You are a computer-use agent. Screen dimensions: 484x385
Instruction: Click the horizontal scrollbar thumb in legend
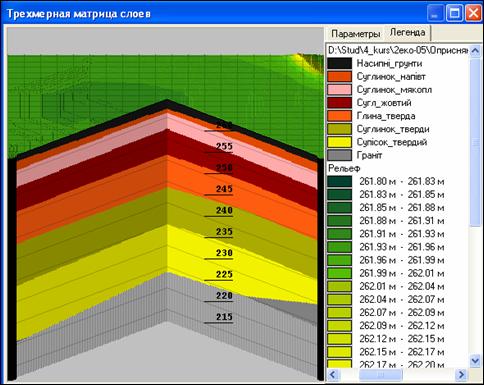point(380,374)
